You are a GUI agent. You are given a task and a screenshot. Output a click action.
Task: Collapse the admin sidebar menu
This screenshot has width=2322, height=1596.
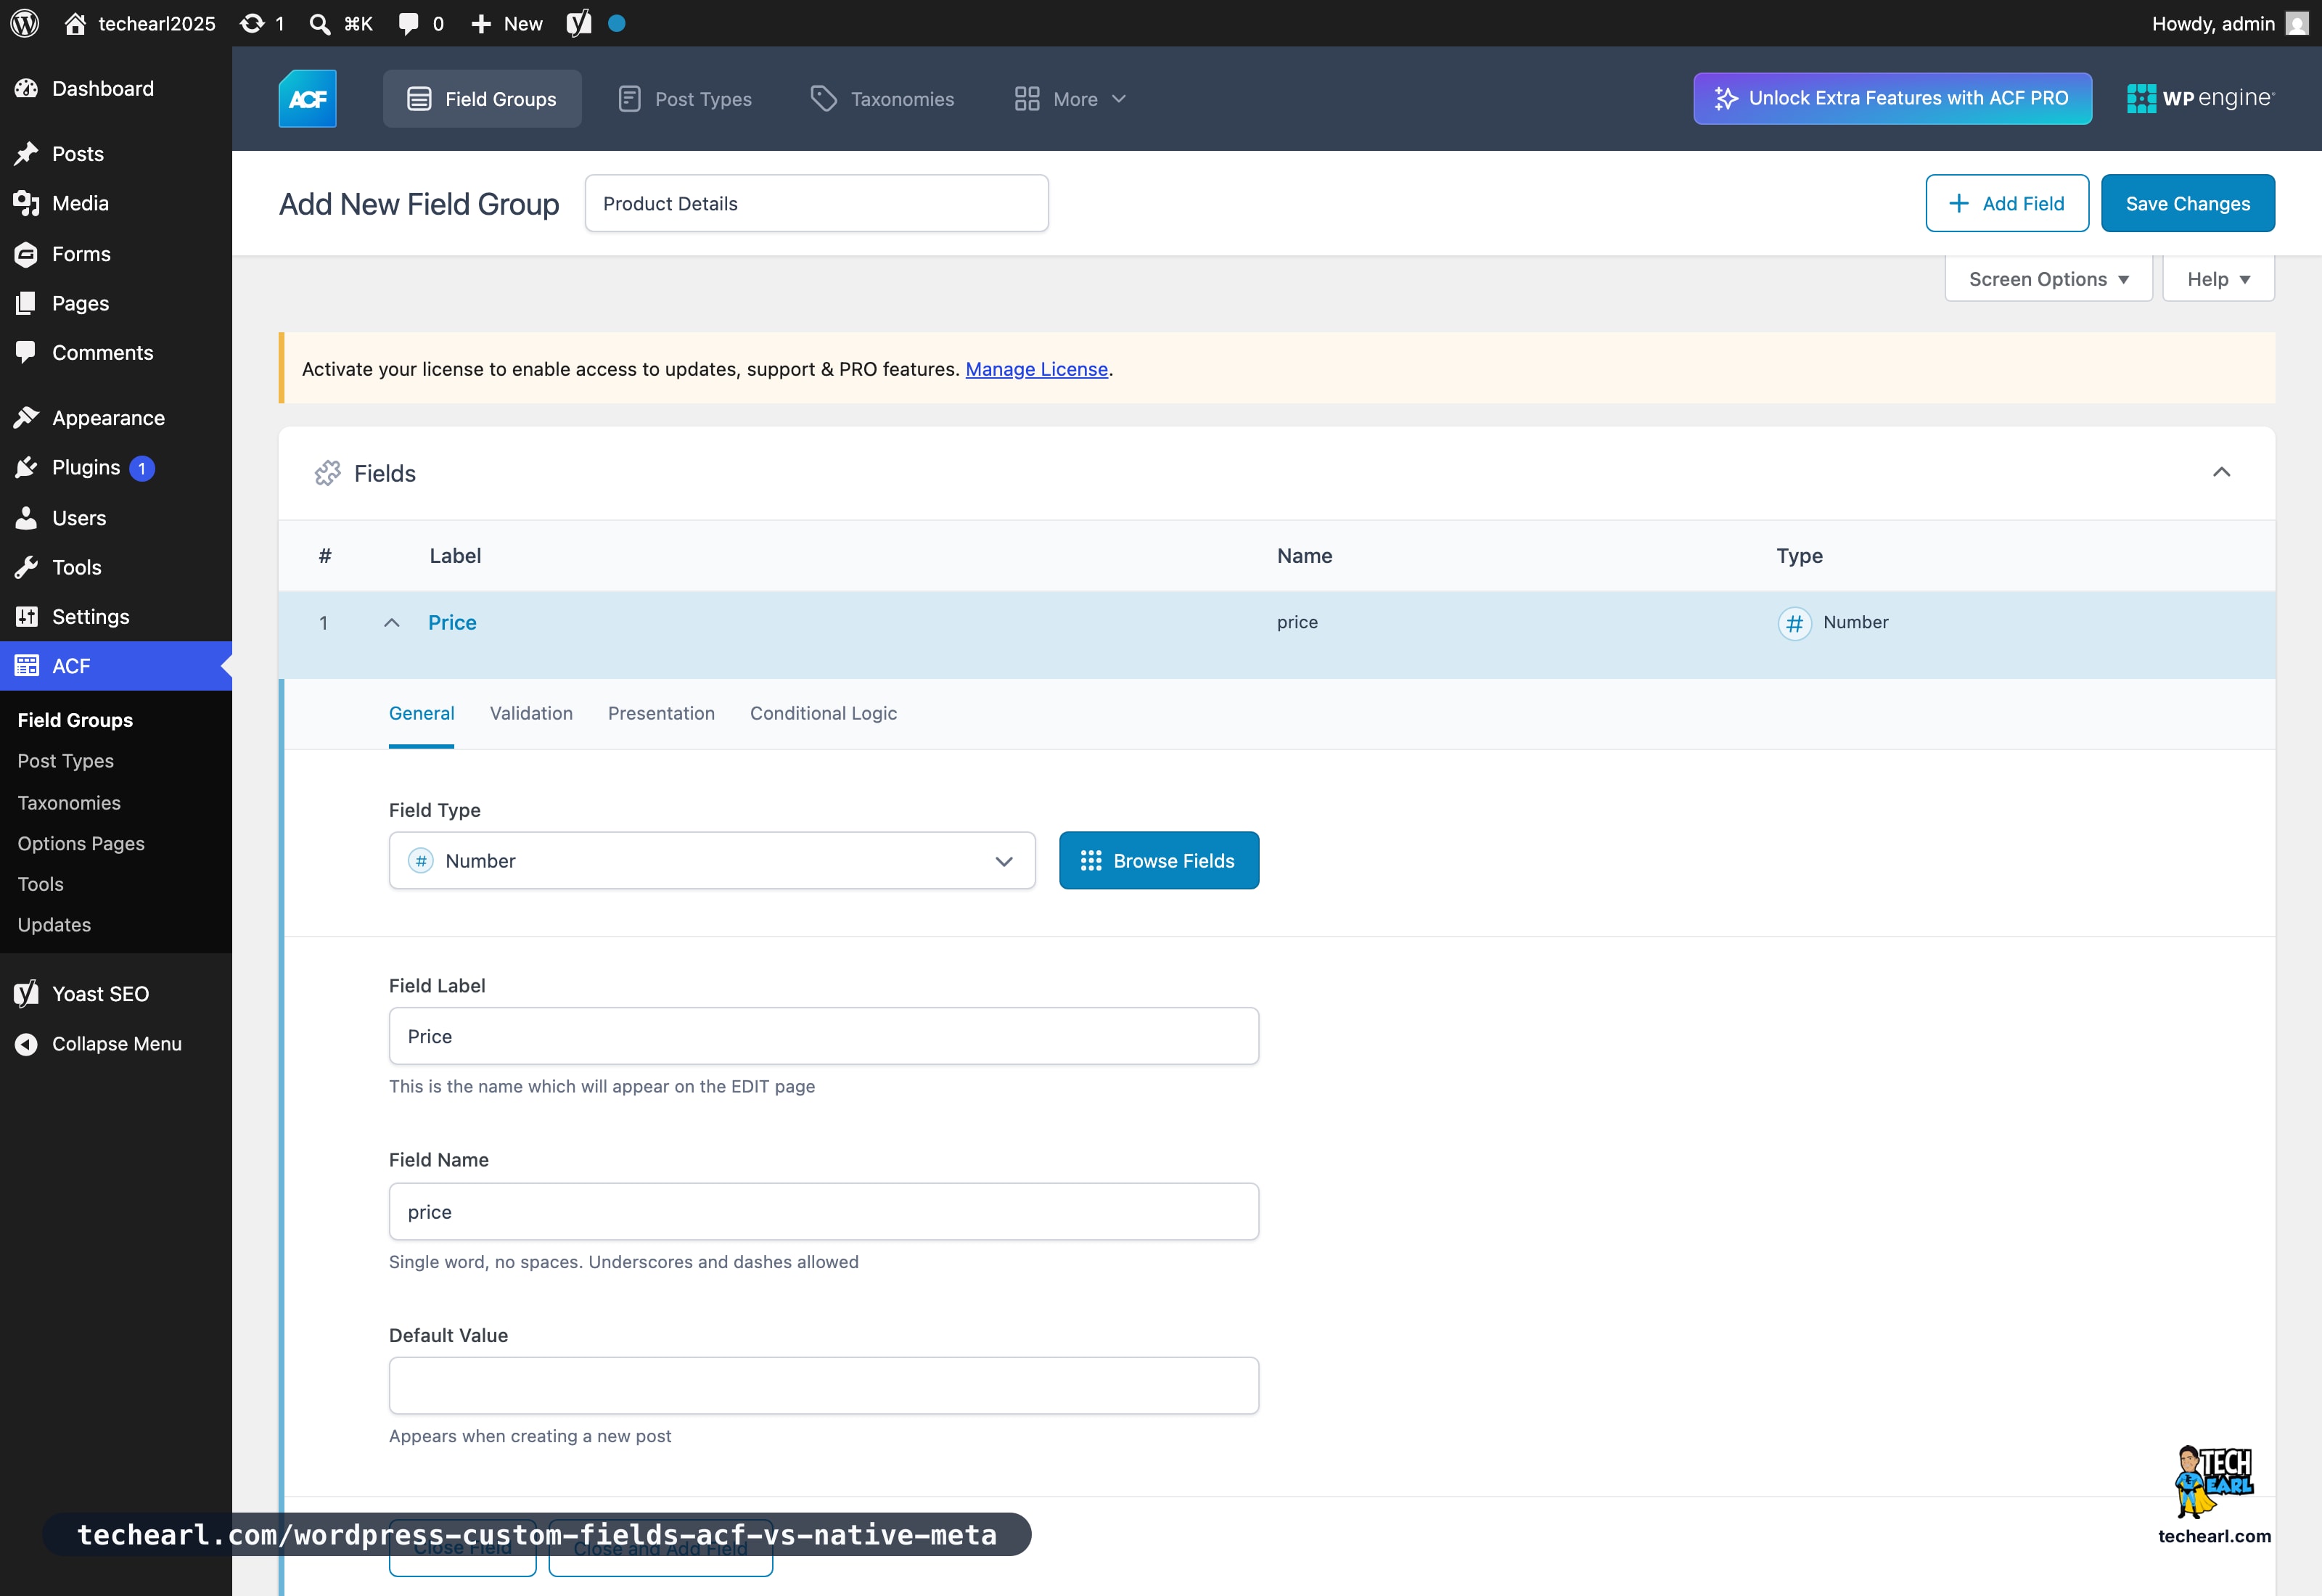[116, 1043]
